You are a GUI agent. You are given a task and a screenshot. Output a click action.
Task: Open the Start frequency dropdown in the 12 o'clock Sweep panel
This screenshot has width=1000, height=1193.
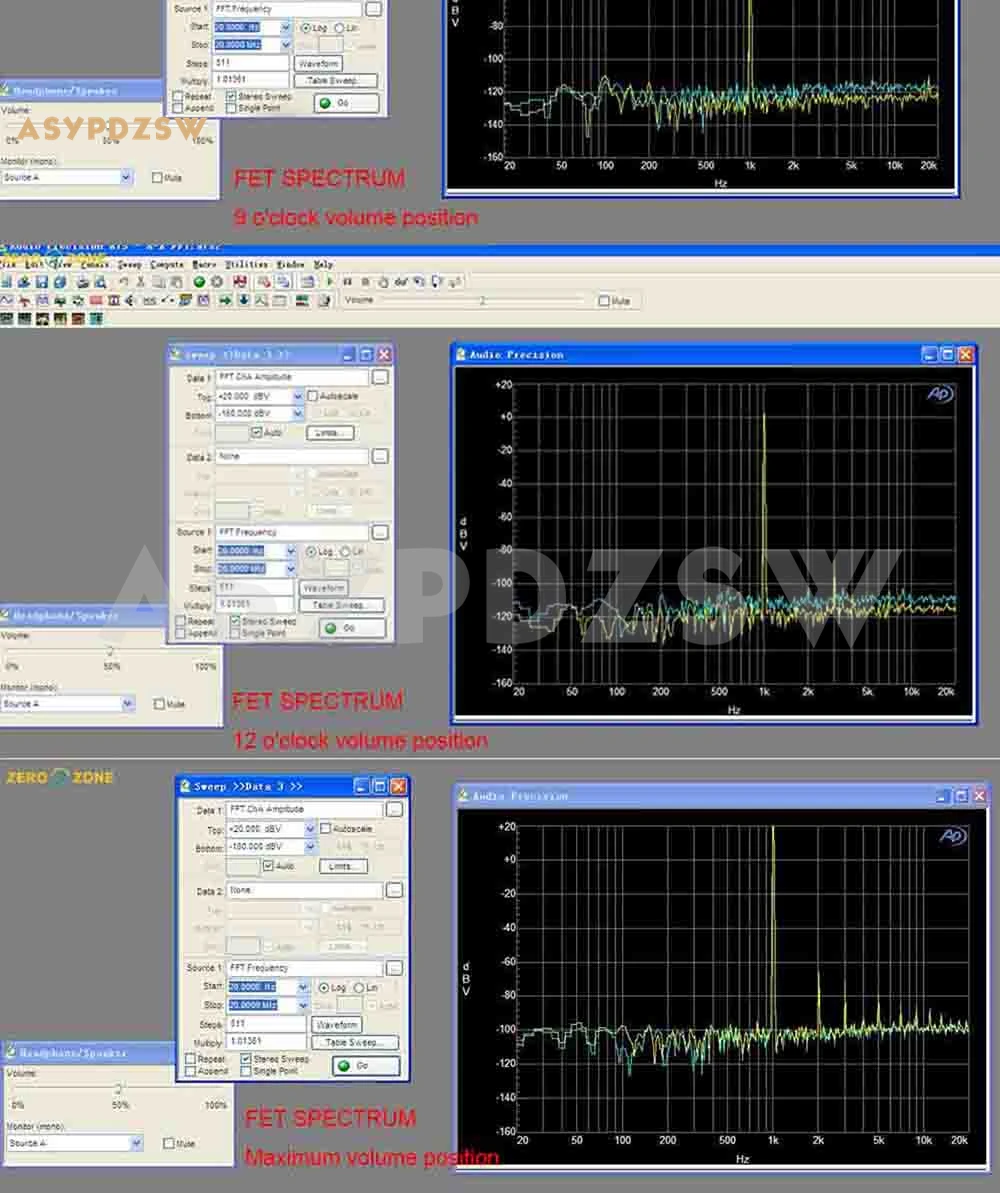pos(291,551)
